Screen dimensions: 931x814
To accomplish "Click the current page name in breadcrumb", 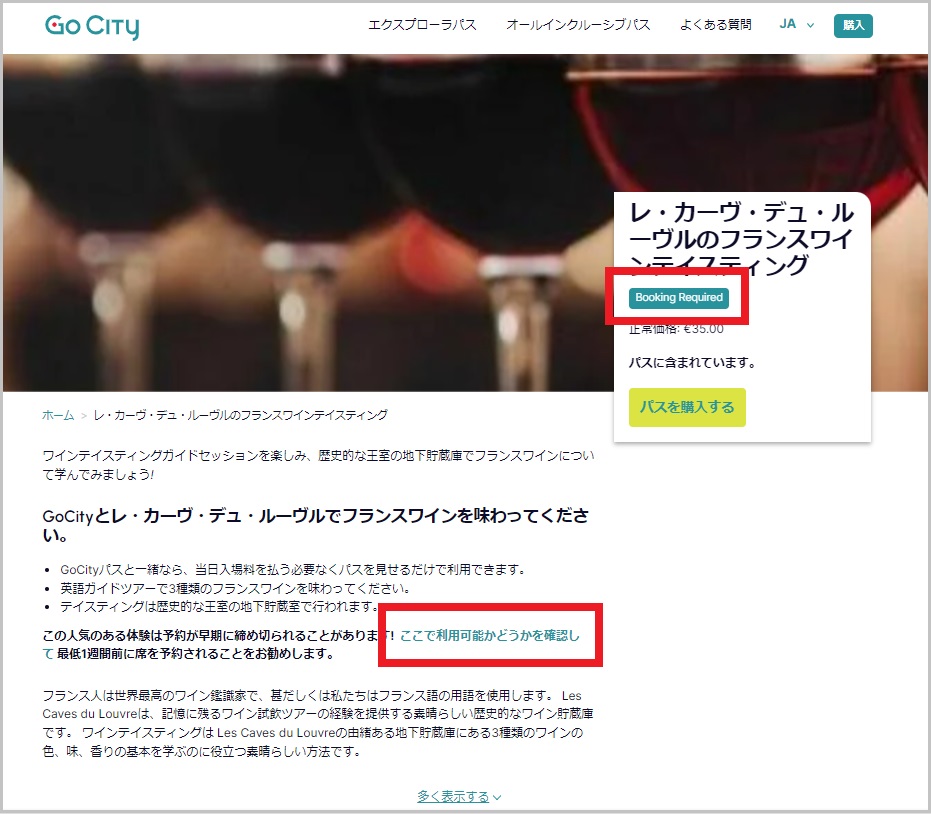I will pos(240,415).
